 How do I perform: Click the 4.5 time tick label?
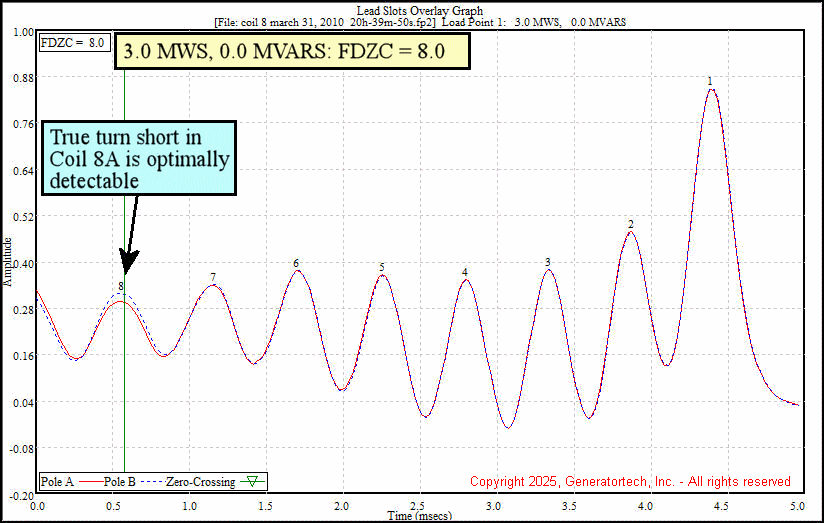722,506
